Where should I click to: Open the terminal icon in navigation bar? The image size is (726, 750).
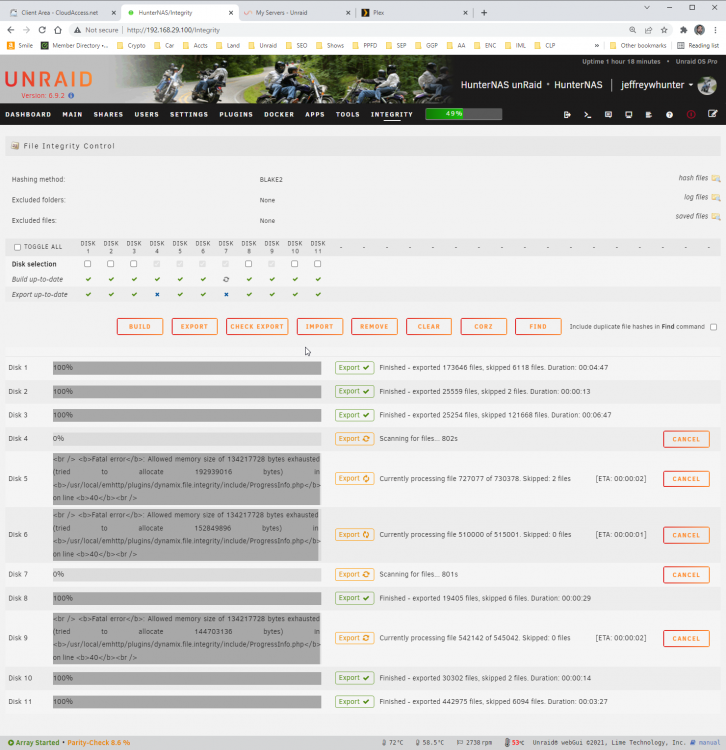(x=587, y=115)
